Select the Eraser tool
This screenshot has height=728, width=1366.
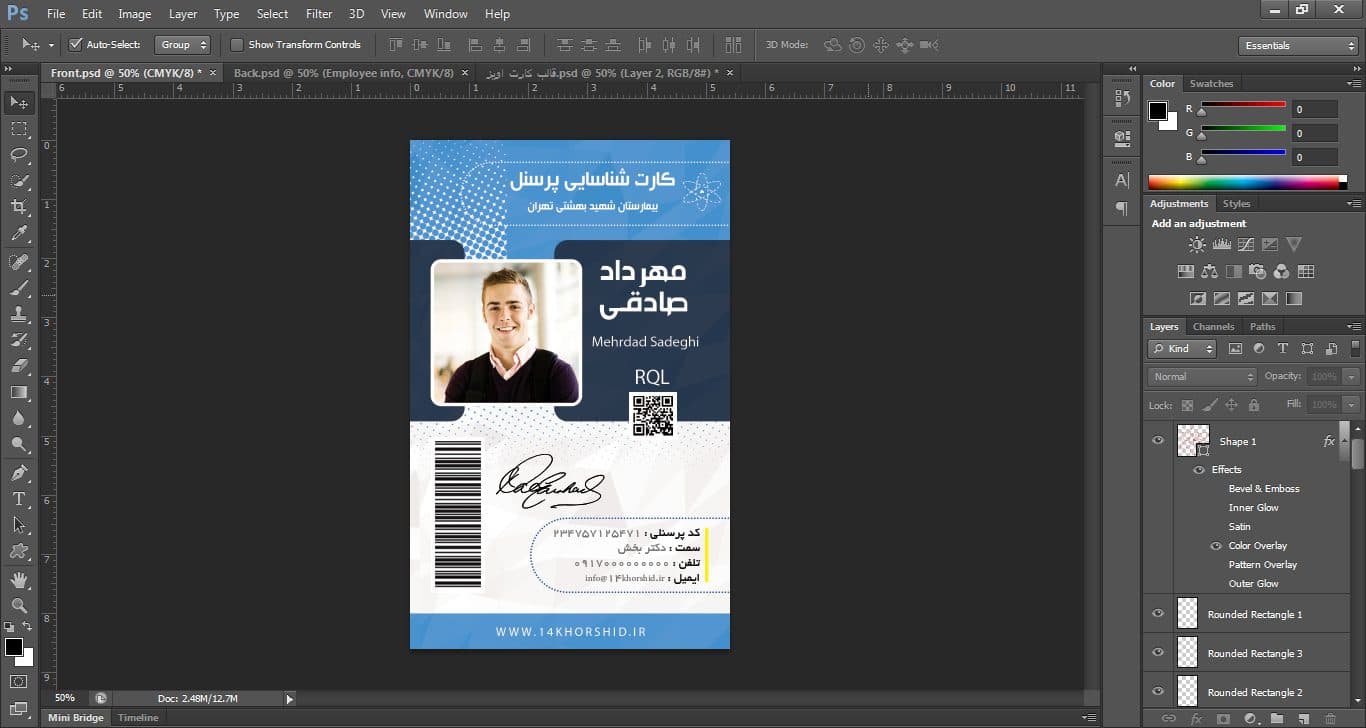coord(19,366)
